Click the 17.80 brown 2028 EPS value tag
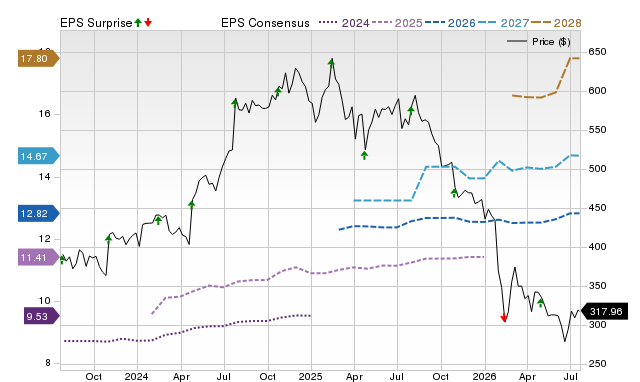The image size is (640, 382). (38, 59)
